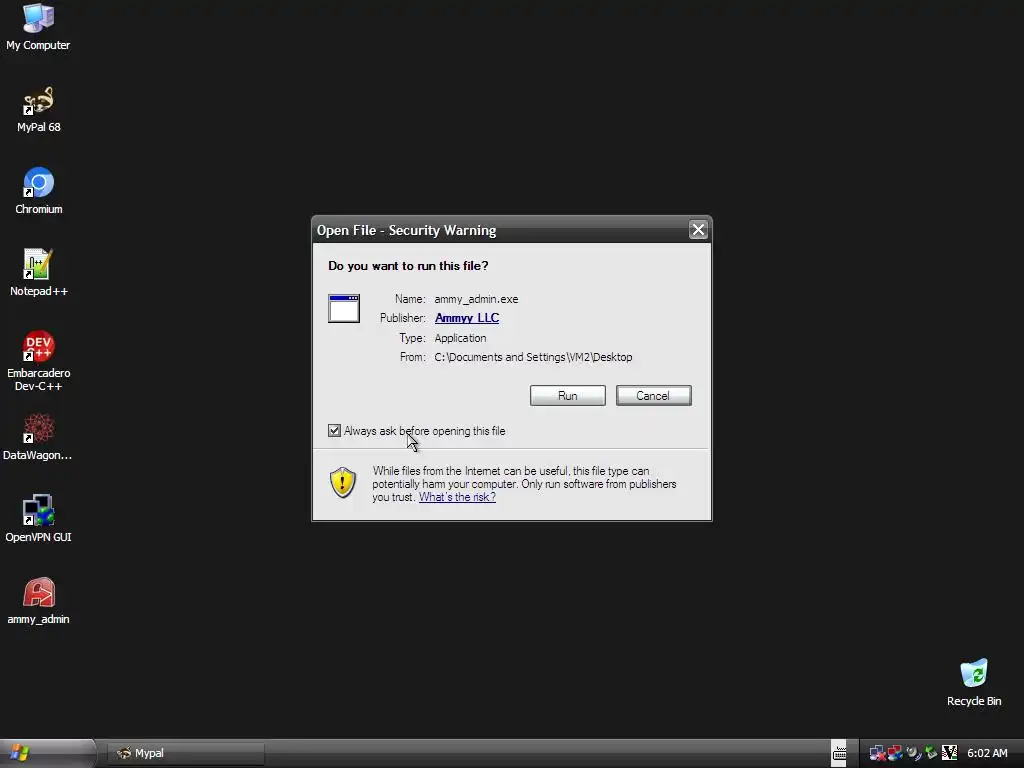This screenshot has width=1024, height=768.
Task: Select the MyPal 68 browser shortcut
Action: [x=38, y=110]
